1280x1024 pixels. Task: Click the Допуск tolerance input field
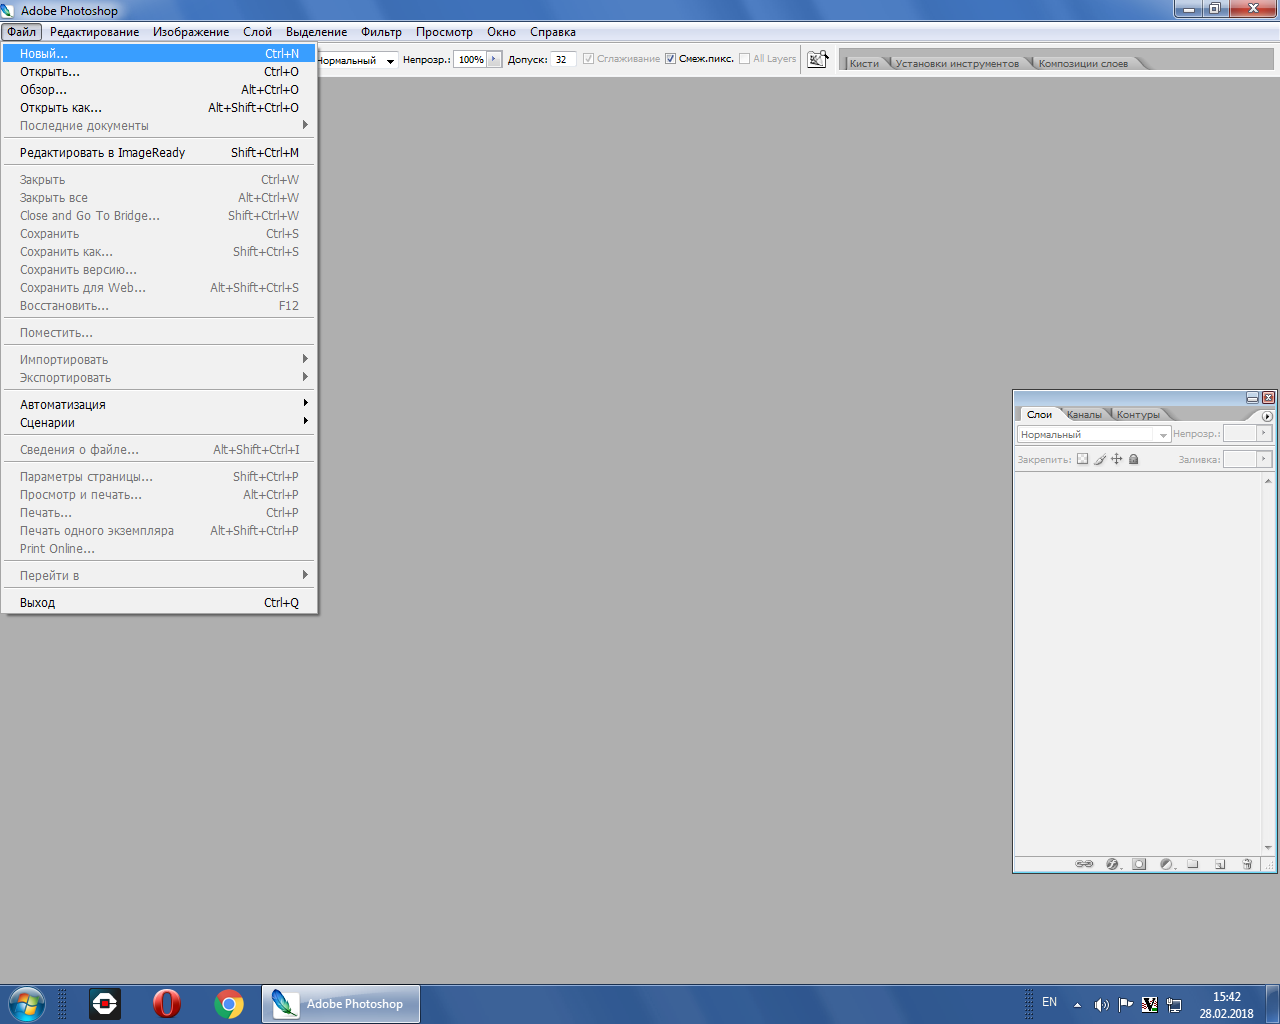[x=563, y=59]
